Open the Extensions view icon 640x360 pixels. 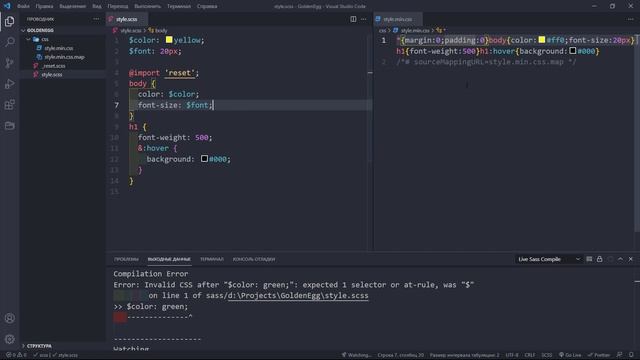(9, 104)
